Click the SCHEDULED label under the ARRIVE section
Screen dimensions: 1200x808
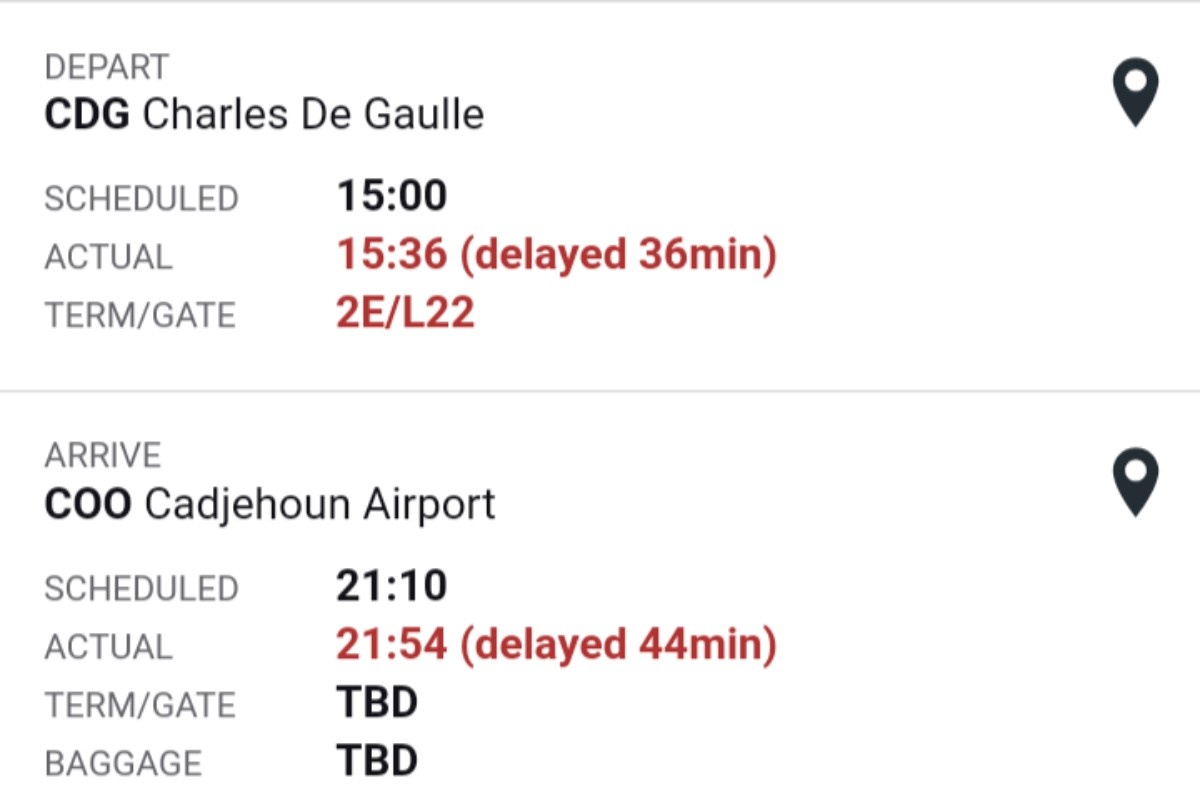pyautogui.click(x=141, y=588)
